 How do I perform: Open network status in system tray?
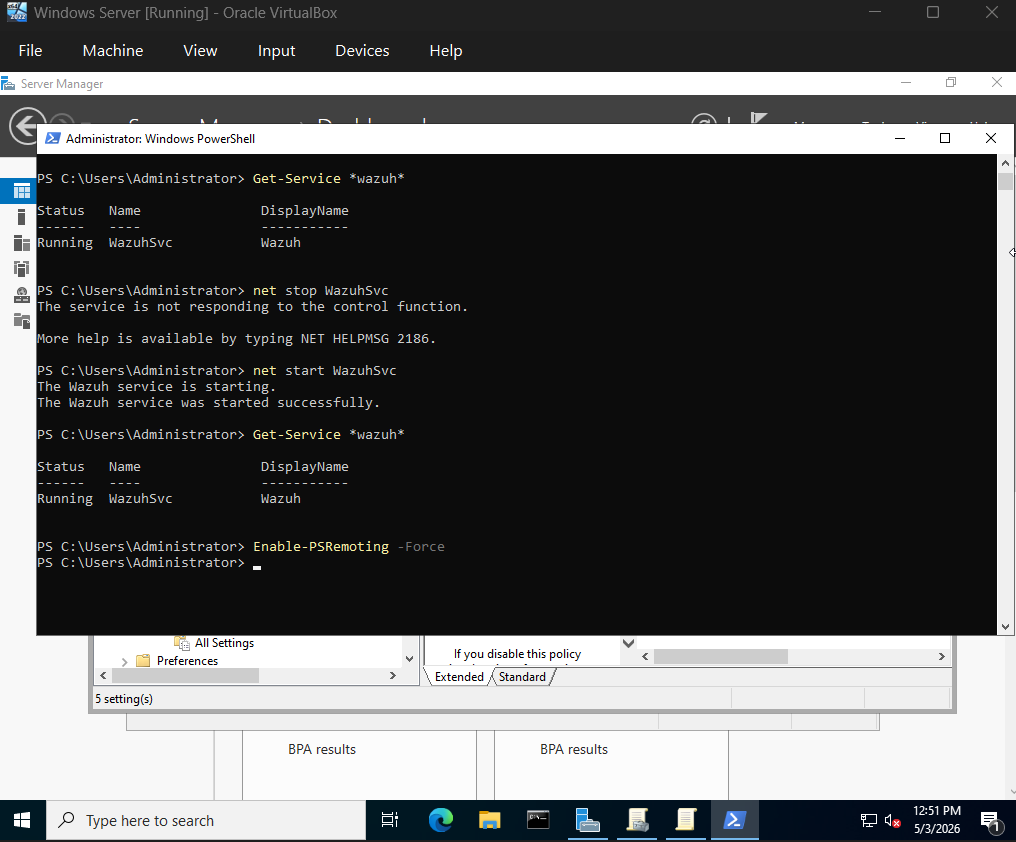(868, 821)
